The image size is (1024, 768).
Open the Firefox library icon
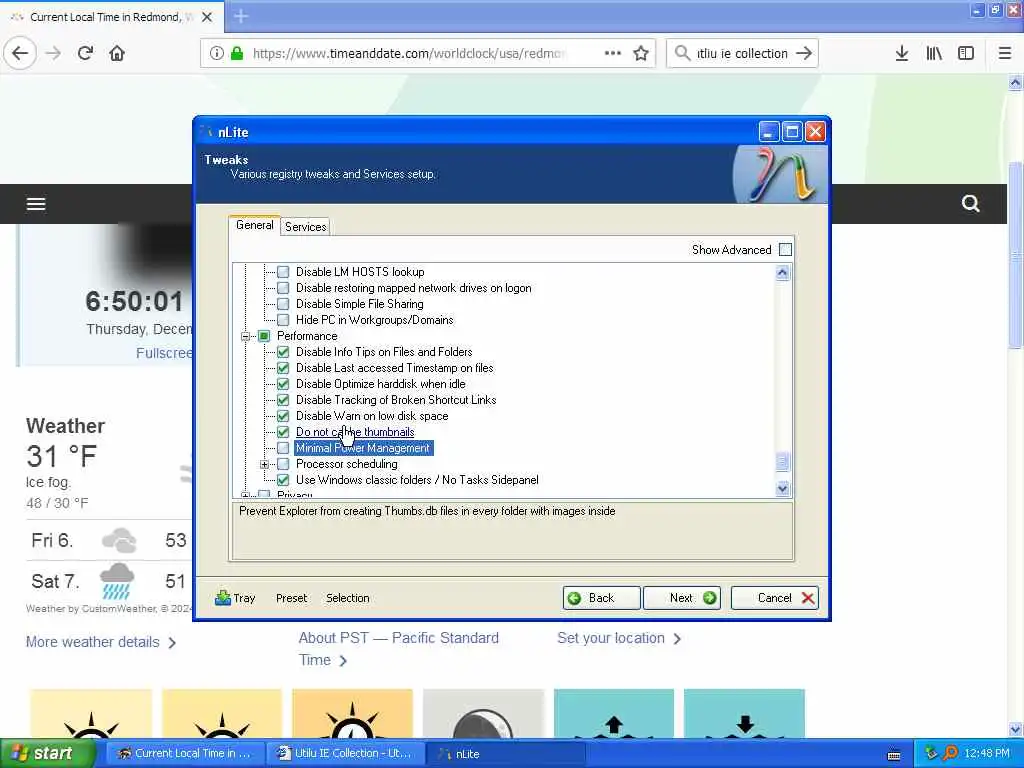pos(934,54)
